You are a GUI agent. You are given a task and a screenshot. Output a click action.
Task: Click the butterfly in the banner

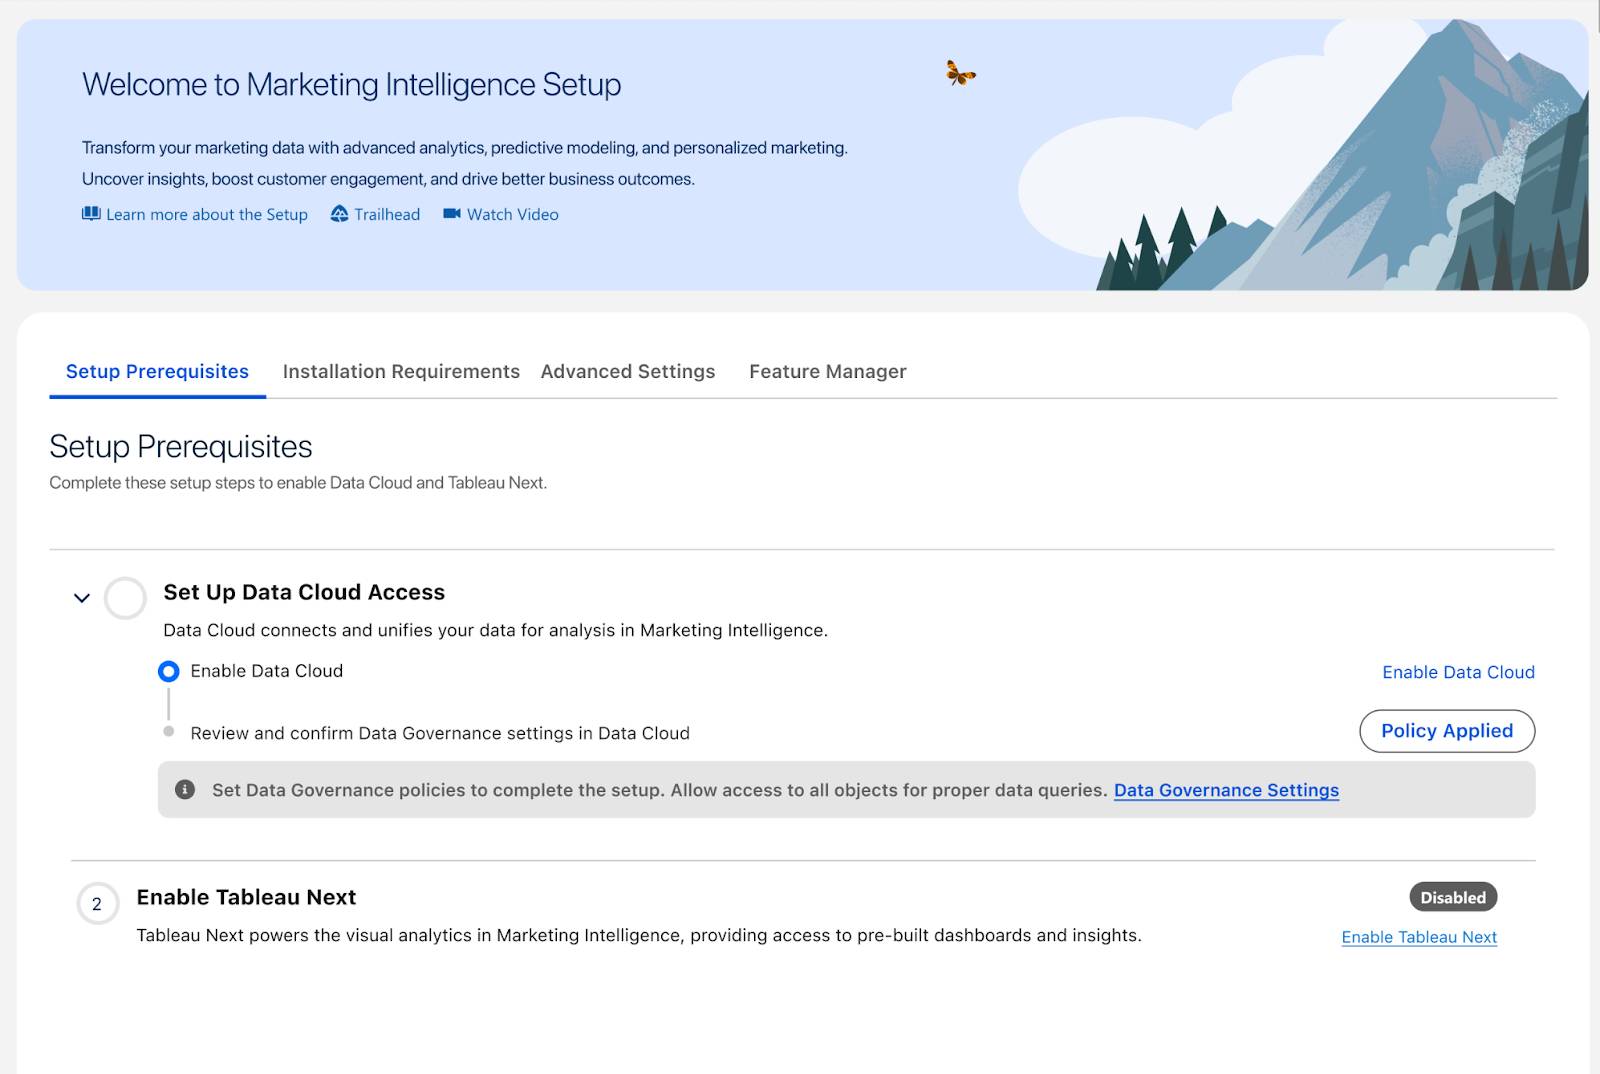pos(960,73)
